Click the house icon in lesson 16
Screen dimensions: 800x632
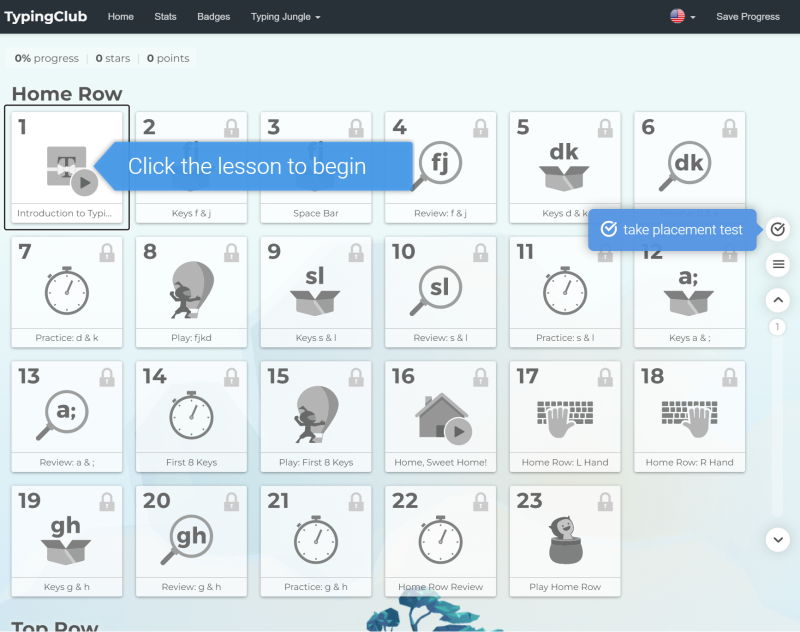[443, 418]
